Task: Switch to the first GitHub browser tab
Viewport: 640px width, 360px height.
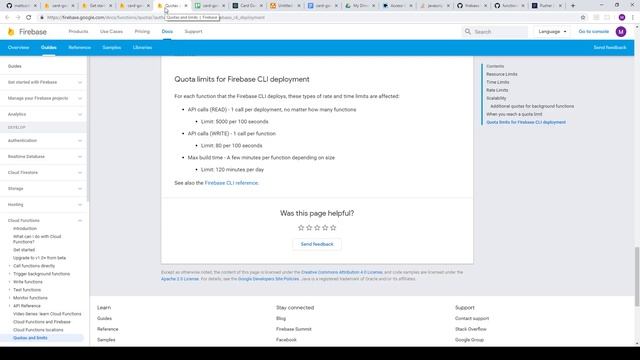Action: pyautogui.click(x=20, y=6)
